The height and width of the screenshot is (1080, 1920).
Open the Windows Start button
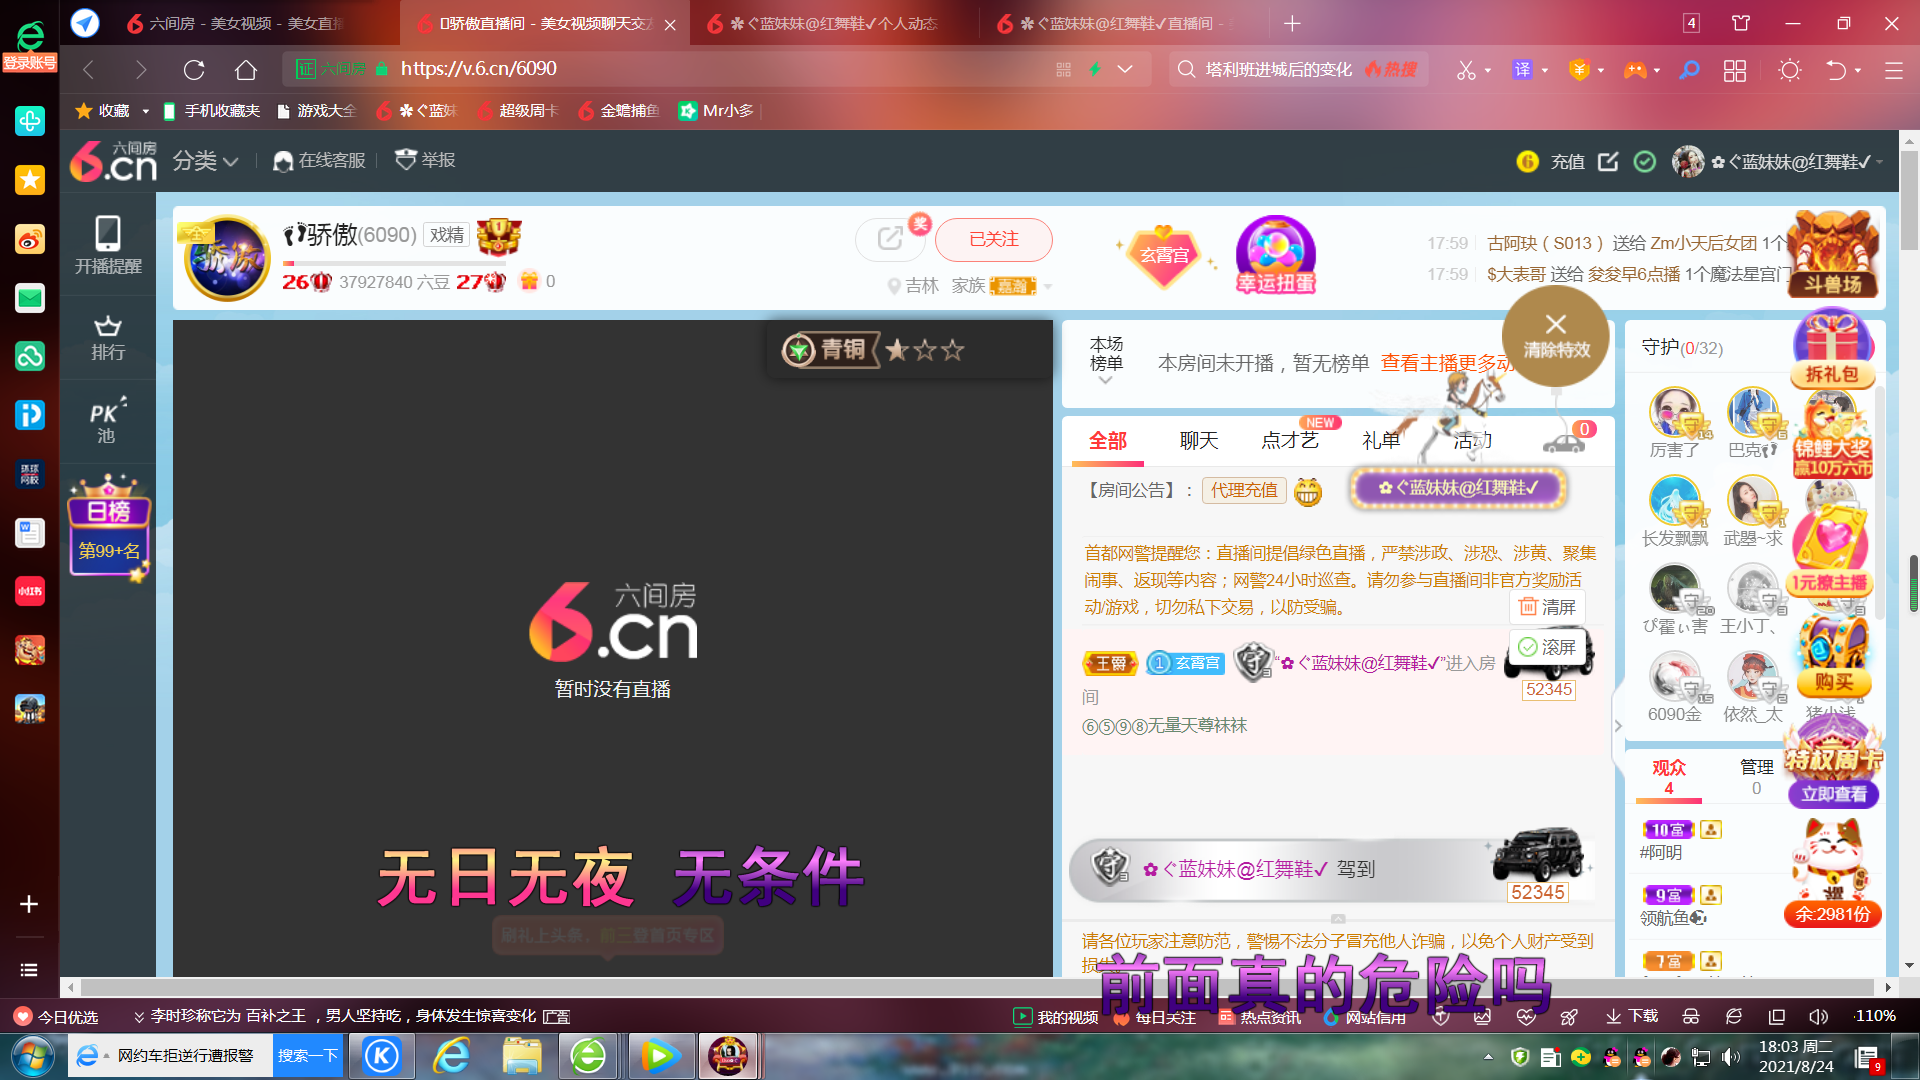(33, 1056)
